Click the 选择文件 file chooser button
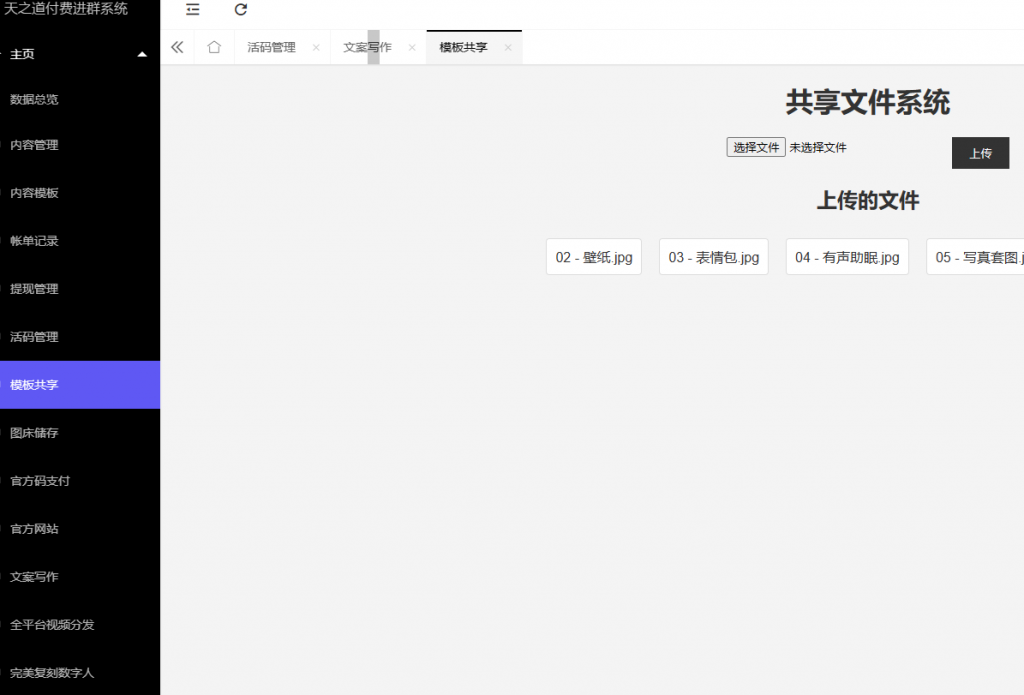Viewport: 1024px width, 695px height. tap(755, 148)
